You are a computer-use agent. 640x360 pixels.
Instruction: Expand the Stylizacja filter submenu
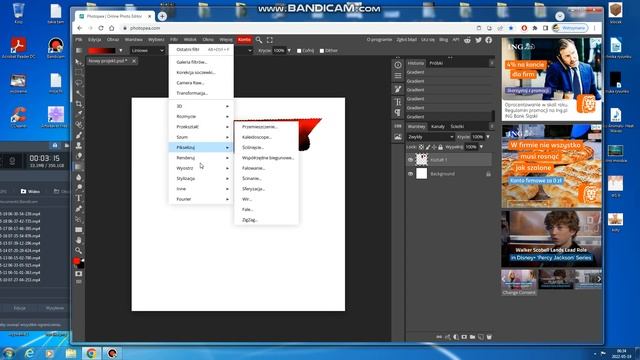tap(201, 178)
